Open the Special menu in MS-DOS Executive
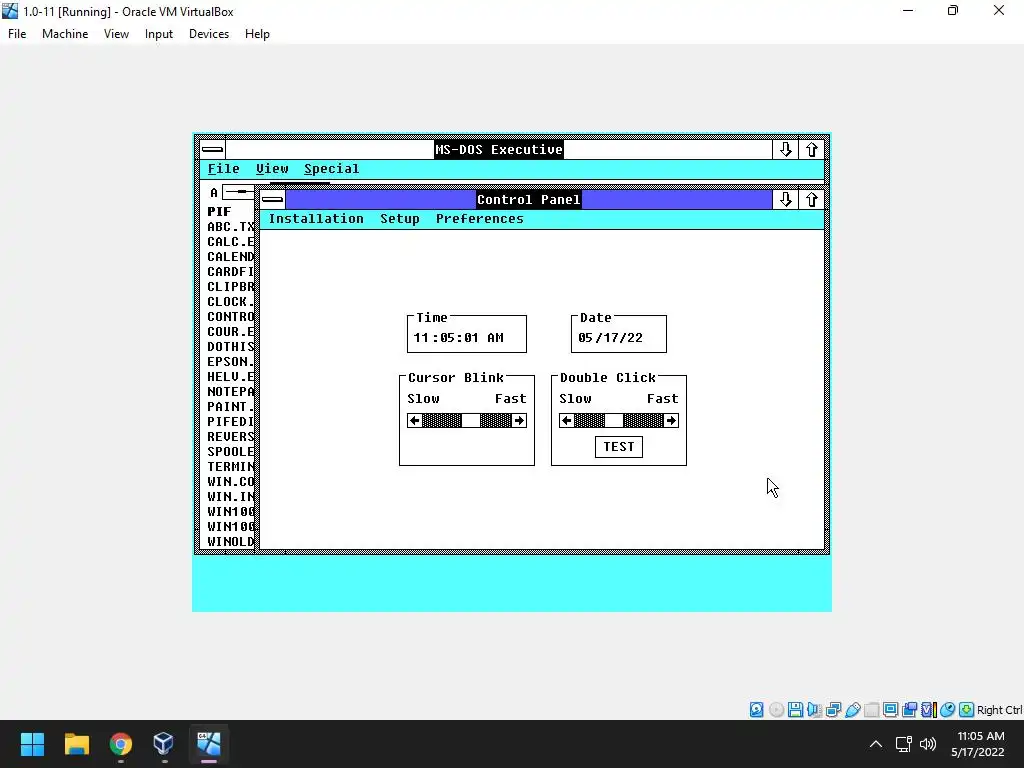1024x768 pixels. 331,168
